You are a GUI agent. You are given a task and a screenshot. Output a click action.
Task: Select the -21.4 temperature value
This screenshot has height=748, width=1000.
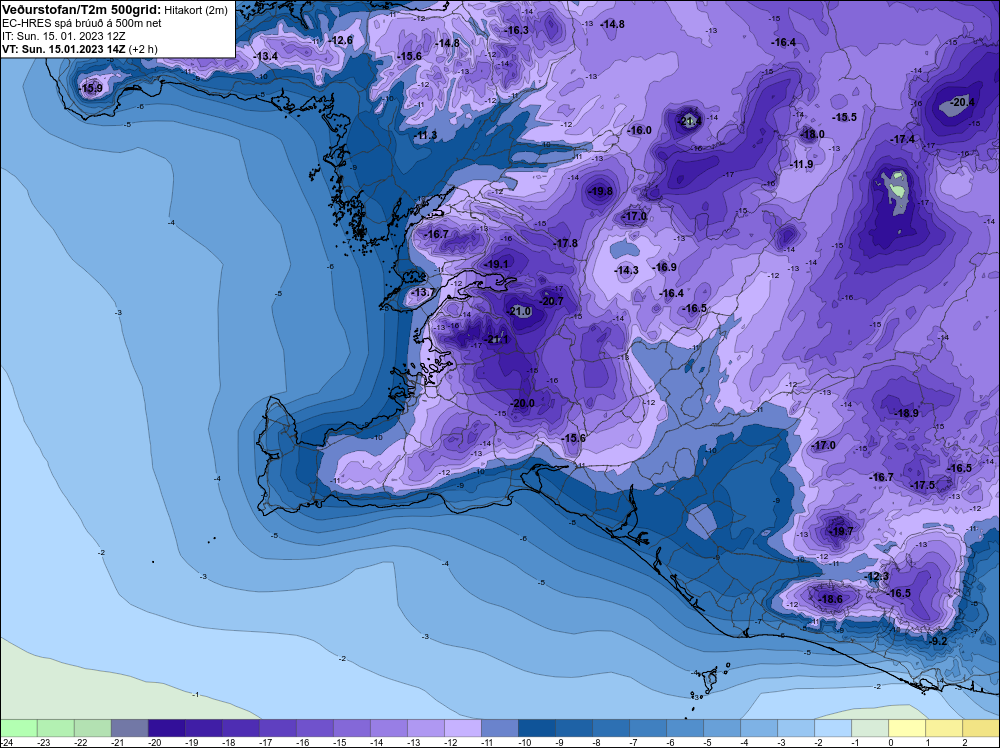(691, 121)
